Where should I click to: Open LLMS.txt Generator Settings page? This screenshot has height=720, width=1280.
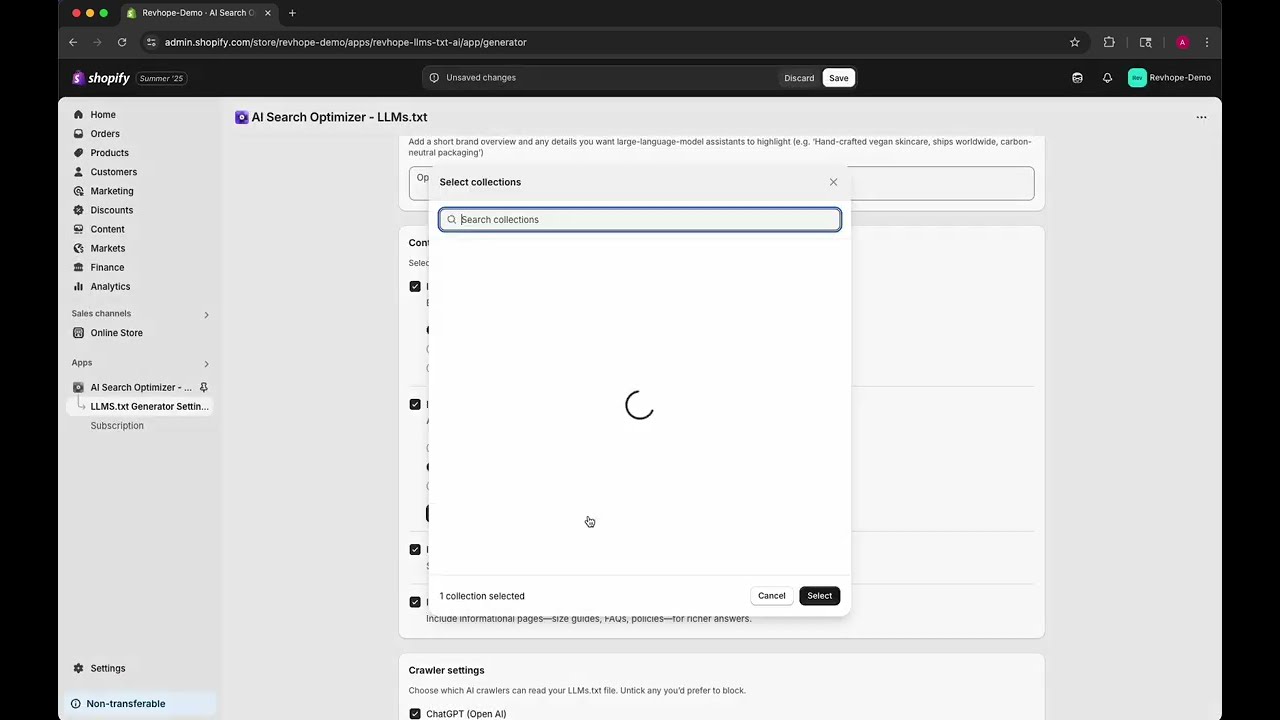click(149, 406)
